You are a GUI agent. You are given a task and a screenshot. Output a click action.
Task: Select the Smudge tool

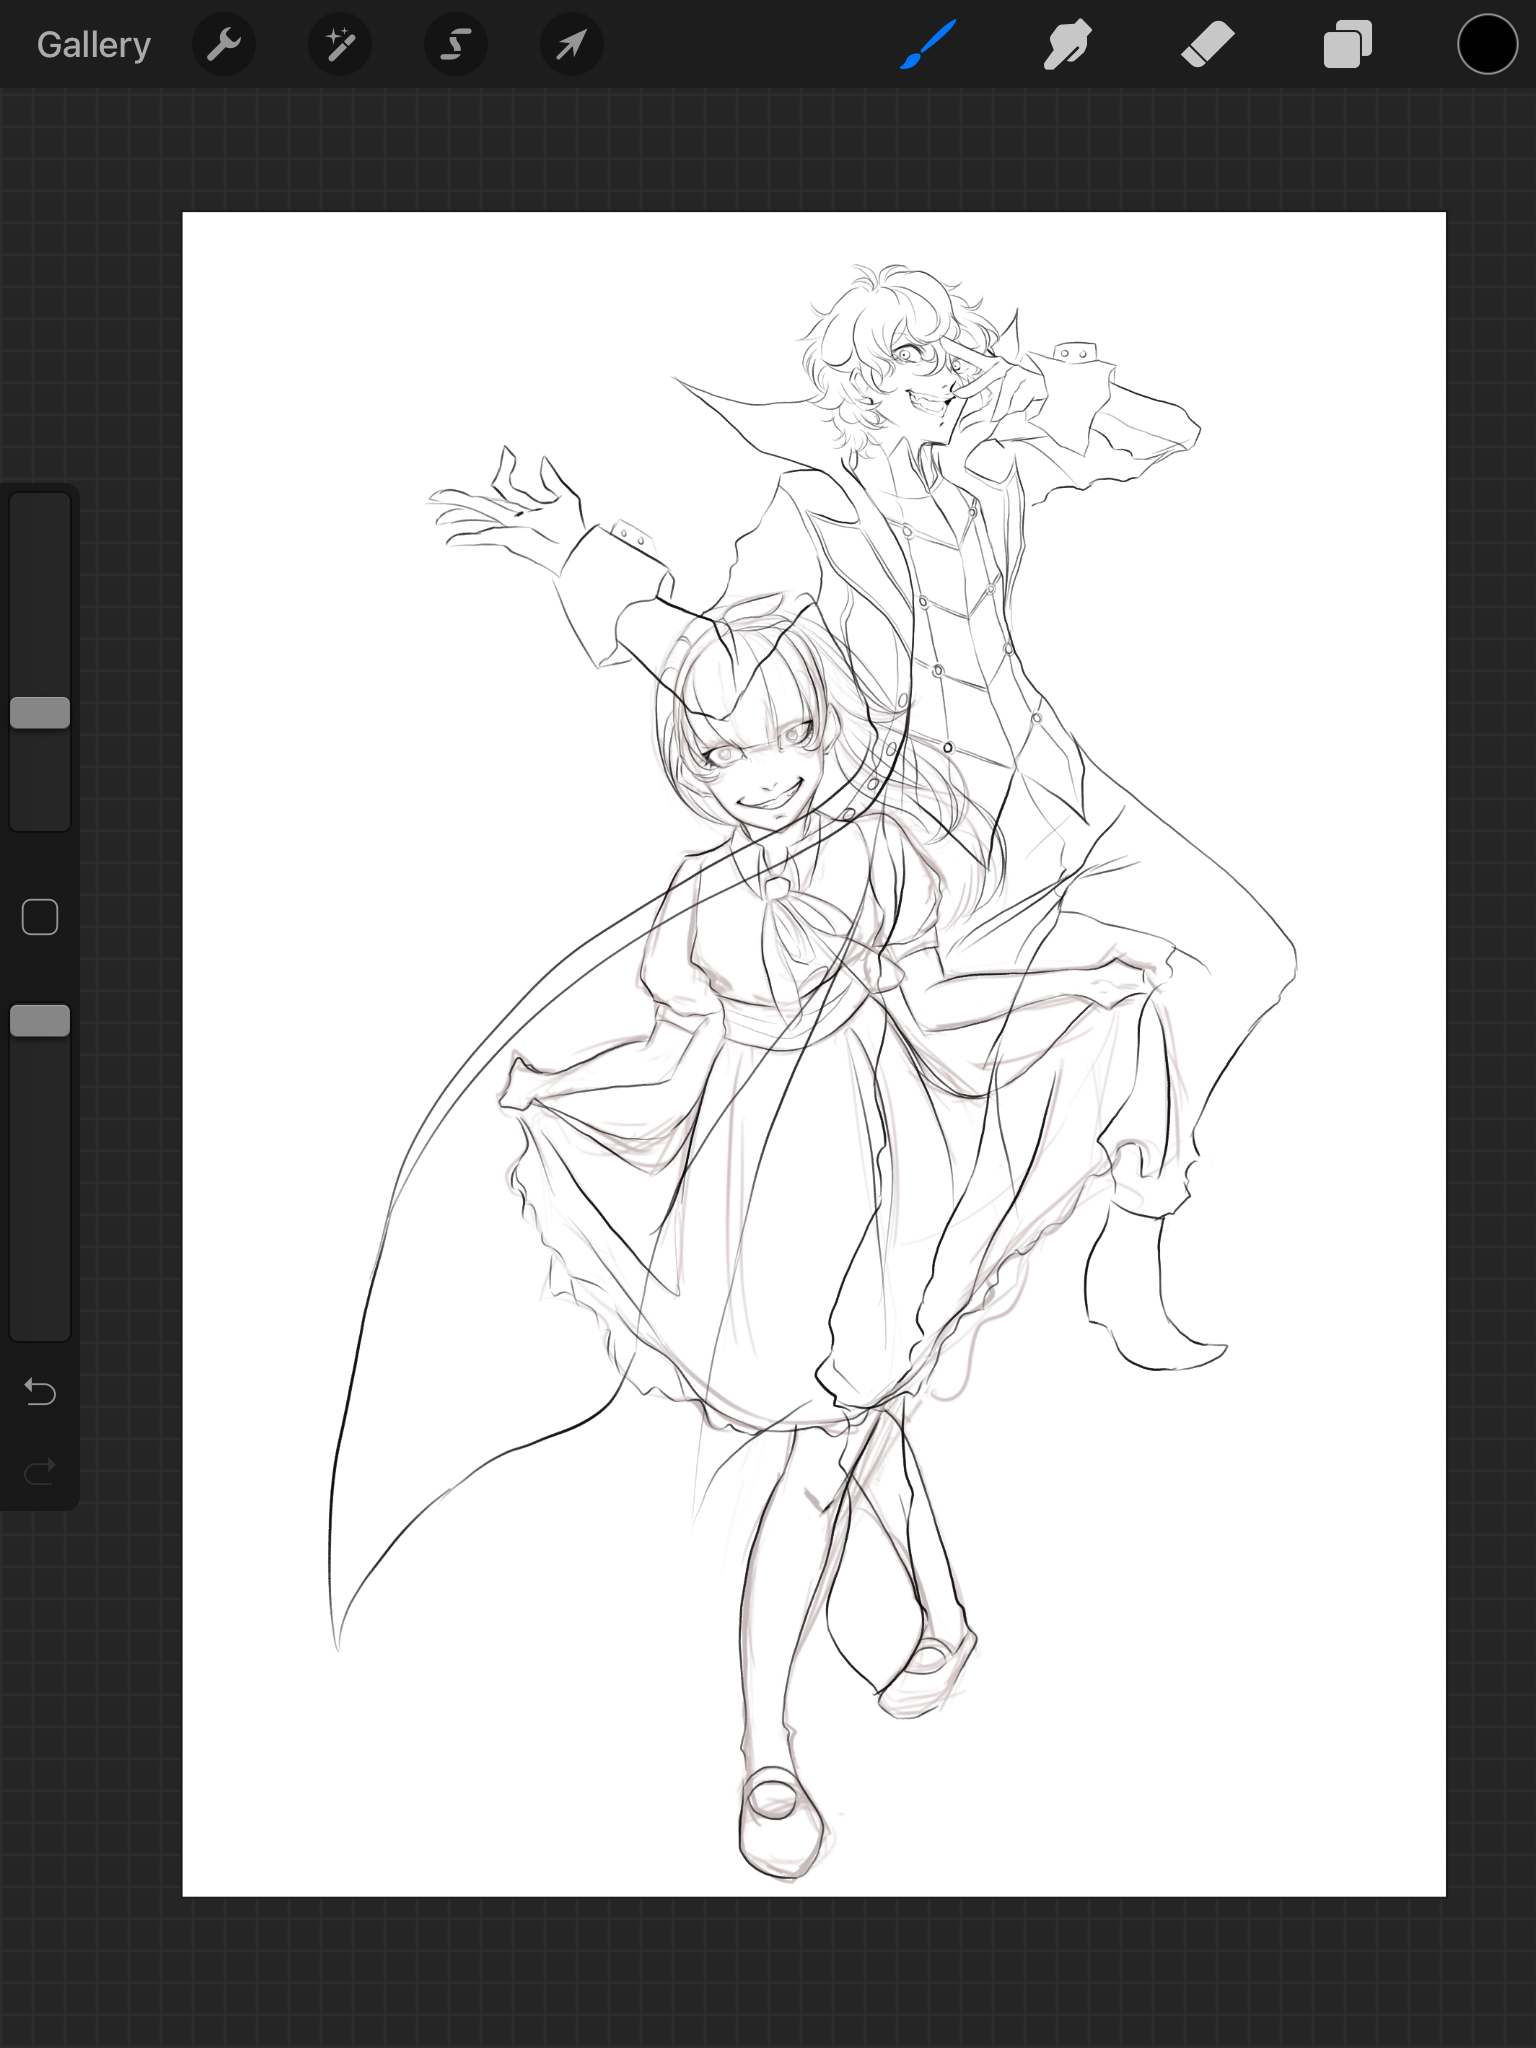pos(1067,45)
